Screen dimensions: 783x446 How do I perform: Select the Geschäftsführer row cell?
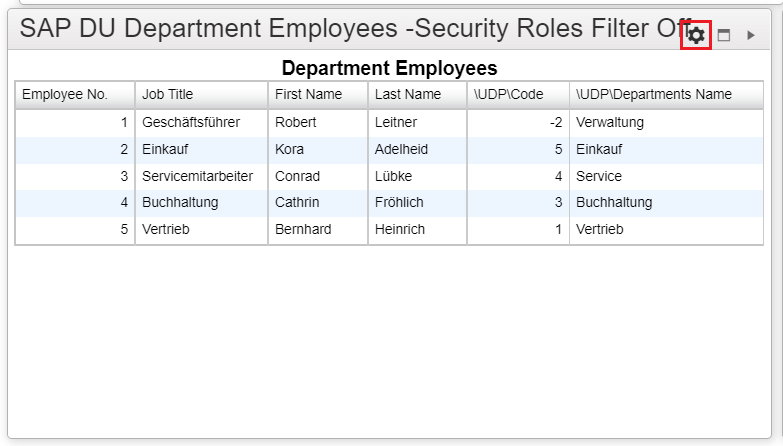pos(201,122)
